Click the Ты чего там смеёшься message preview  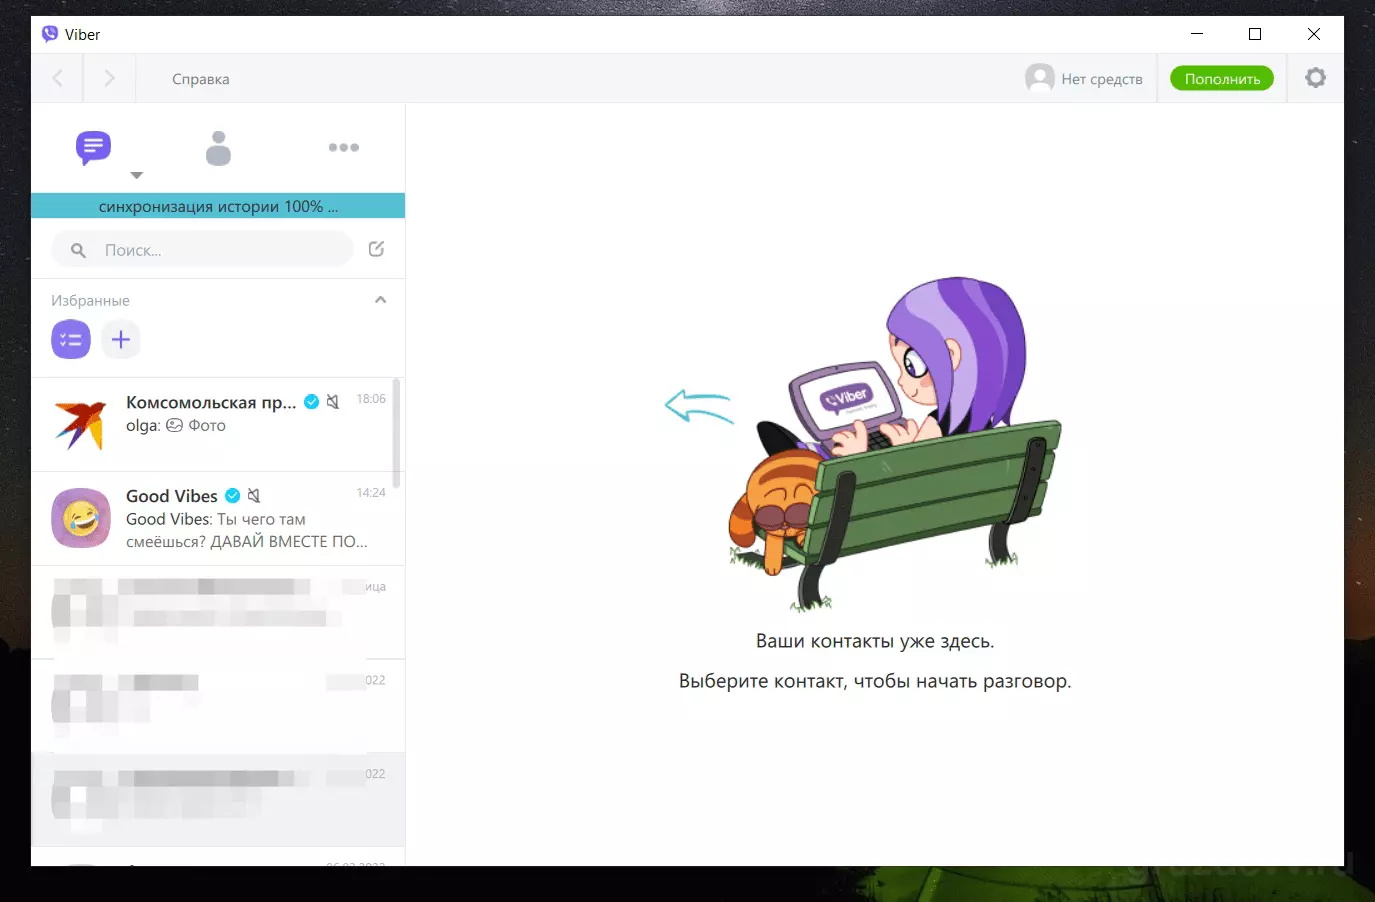point(247,531)
